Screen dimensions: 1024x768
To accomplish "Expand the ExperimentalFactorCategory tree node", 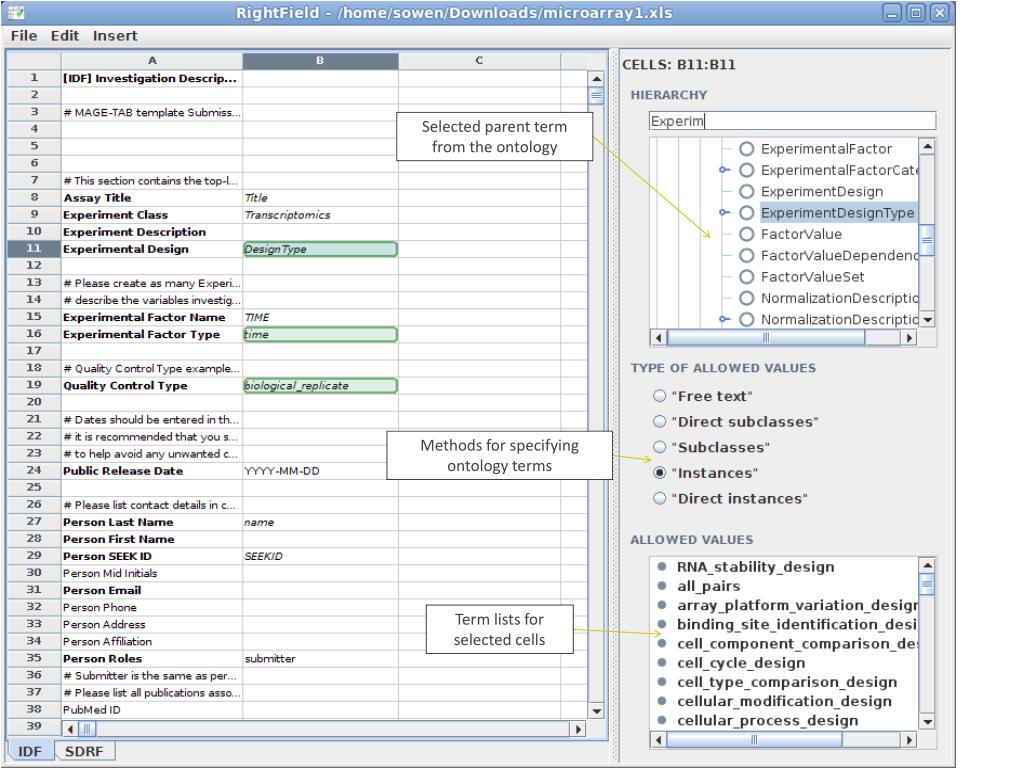I will pos(724,170).
